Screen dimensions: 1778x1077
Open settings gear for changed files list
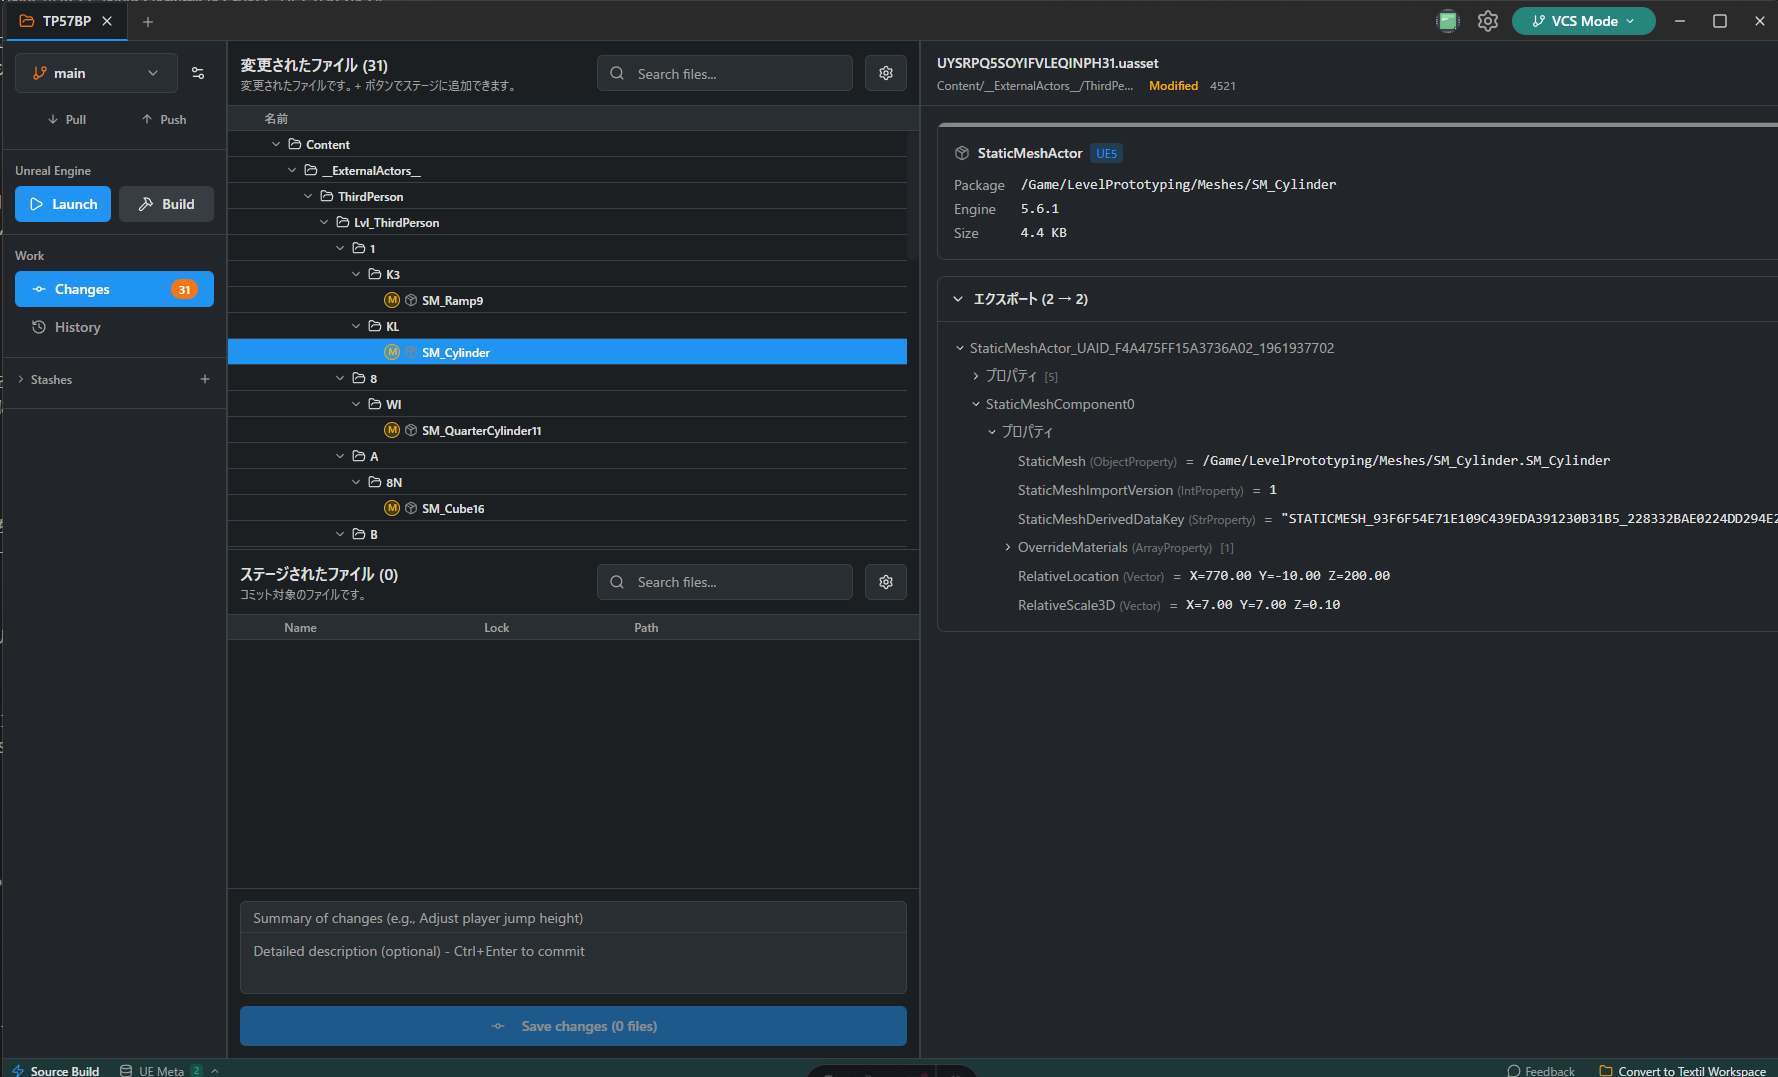pyautogui.click(x=885, y=73)
